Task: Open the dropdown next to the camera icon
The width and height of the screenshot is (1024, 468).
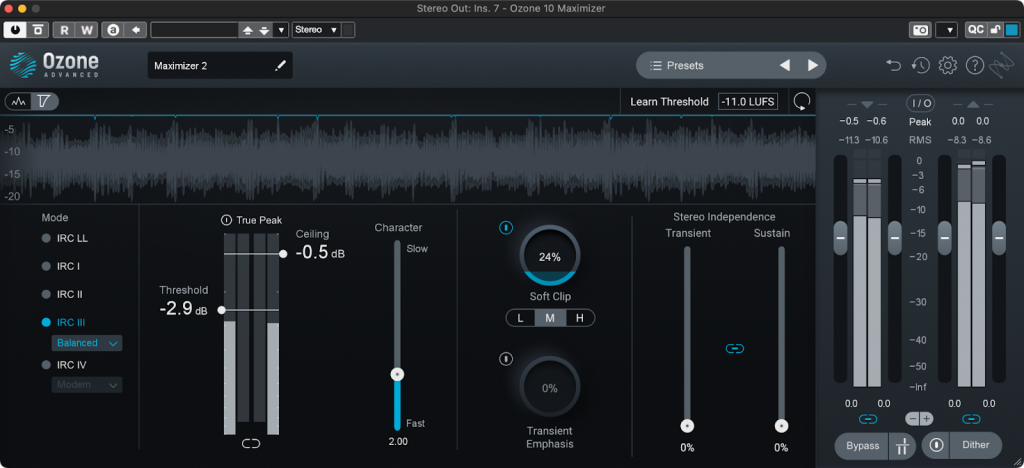Action: coord(947,29)
